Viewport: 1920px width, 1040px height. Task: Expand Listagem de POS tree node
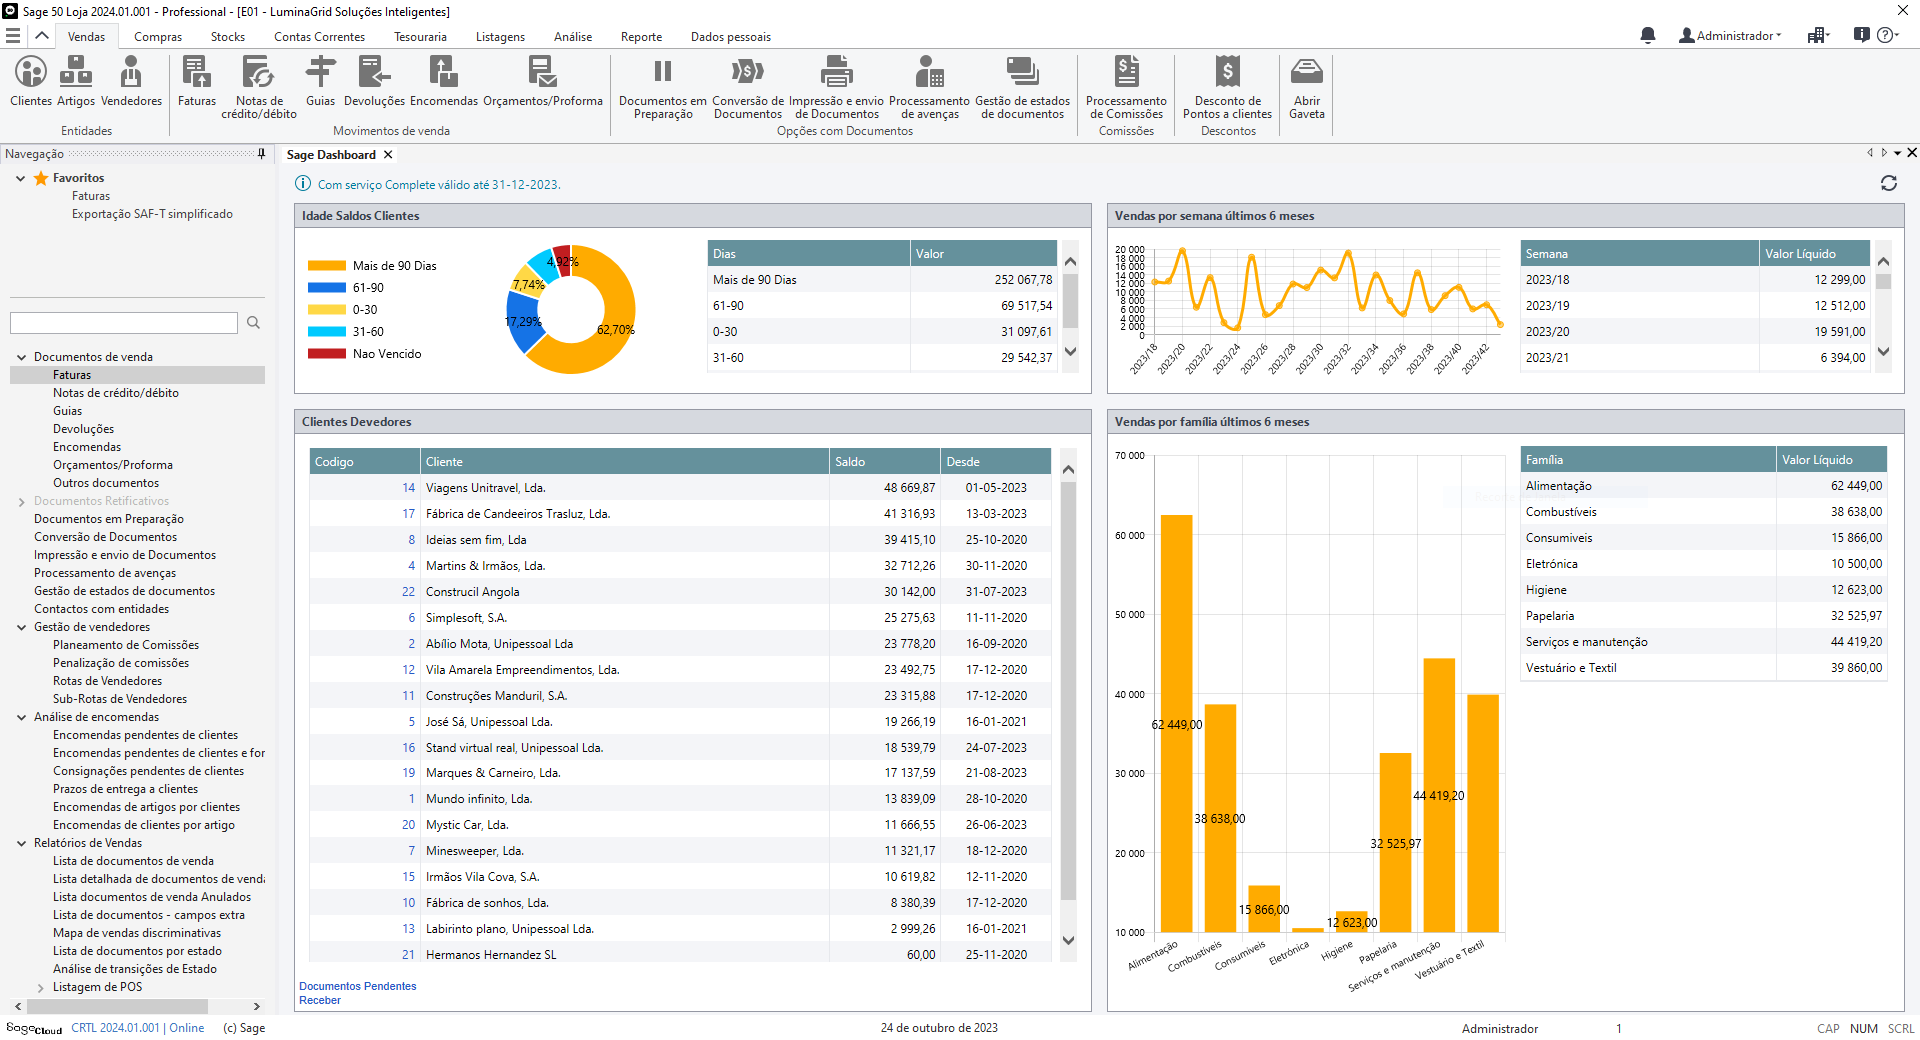(x=40, y=988)
